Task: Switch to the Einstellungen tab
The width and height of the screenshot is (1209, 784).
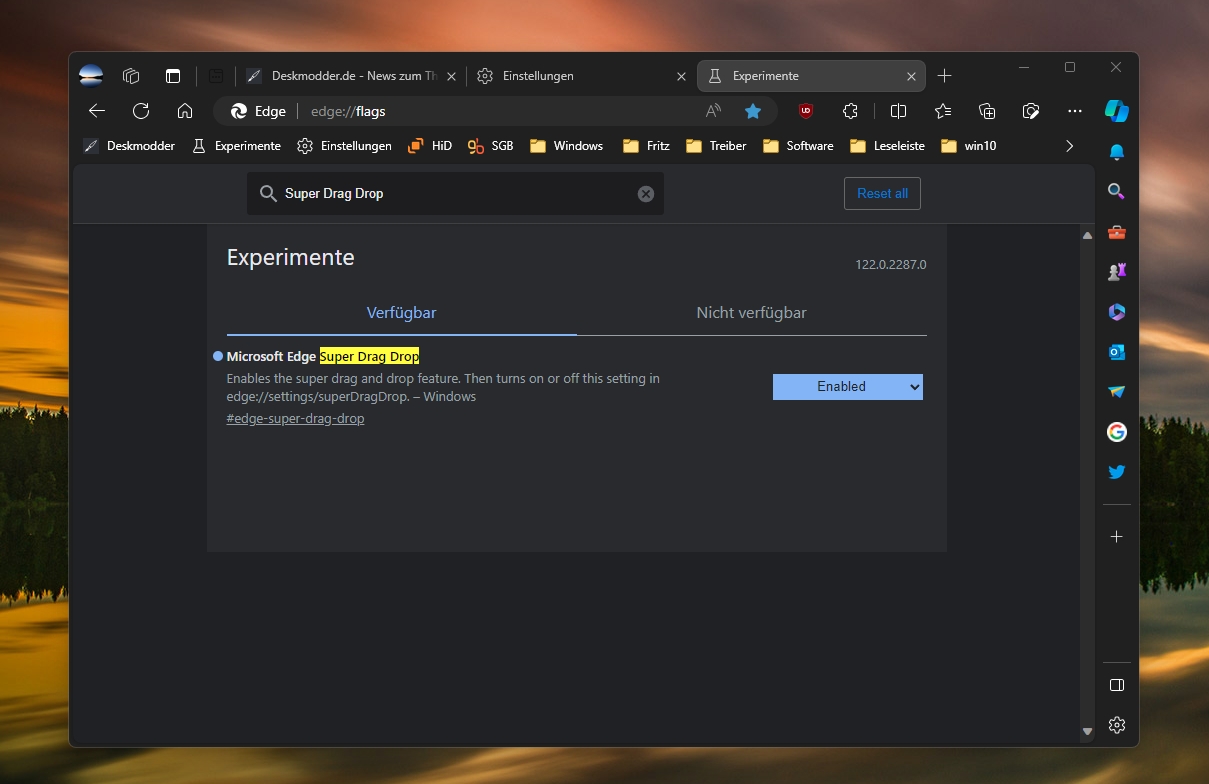Action: point(581,76)
